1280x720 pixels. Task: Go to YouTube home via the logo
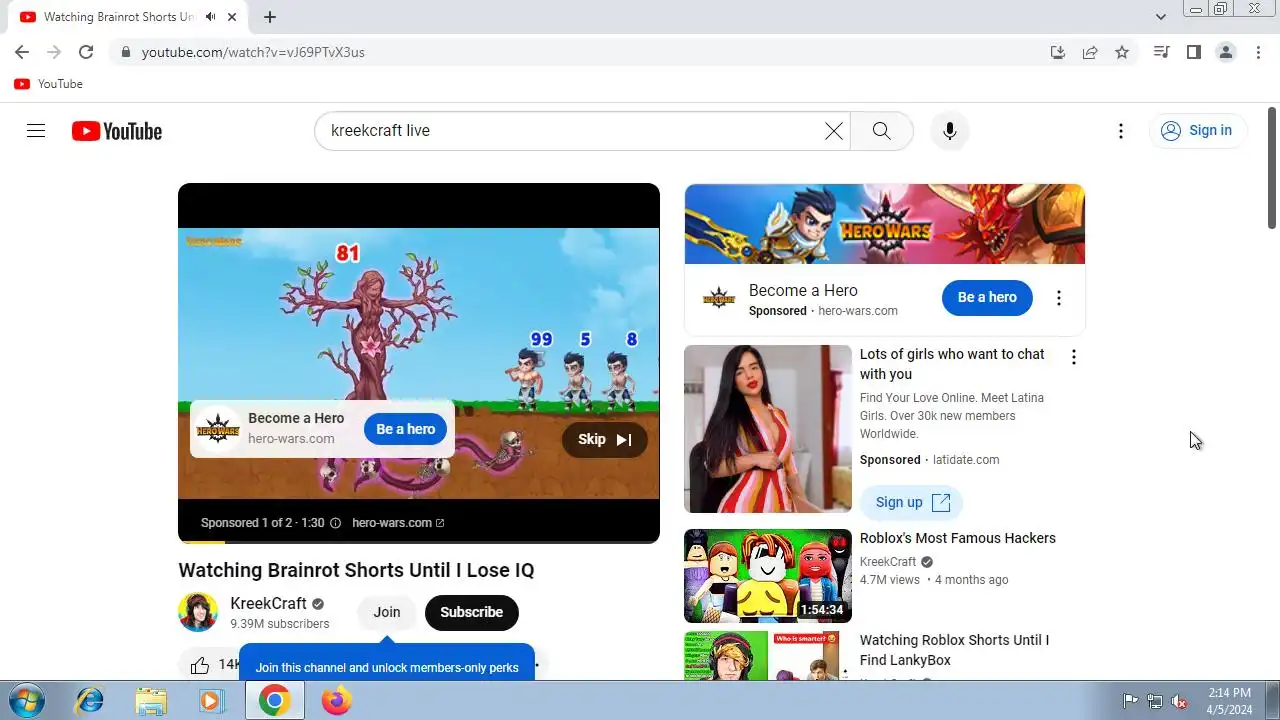(117, 131)
